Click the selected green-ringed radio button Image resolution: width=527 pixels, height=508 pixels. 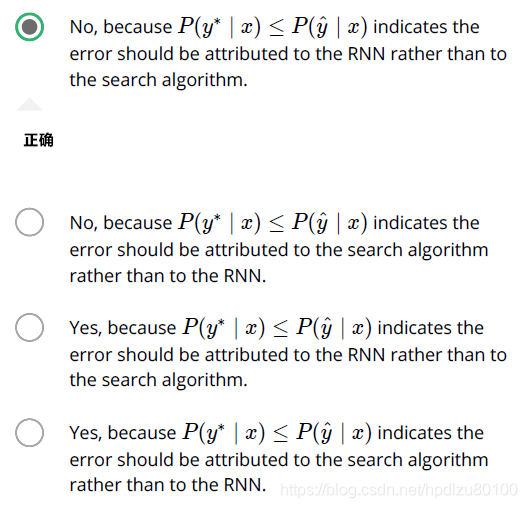[x=30, y=27]
